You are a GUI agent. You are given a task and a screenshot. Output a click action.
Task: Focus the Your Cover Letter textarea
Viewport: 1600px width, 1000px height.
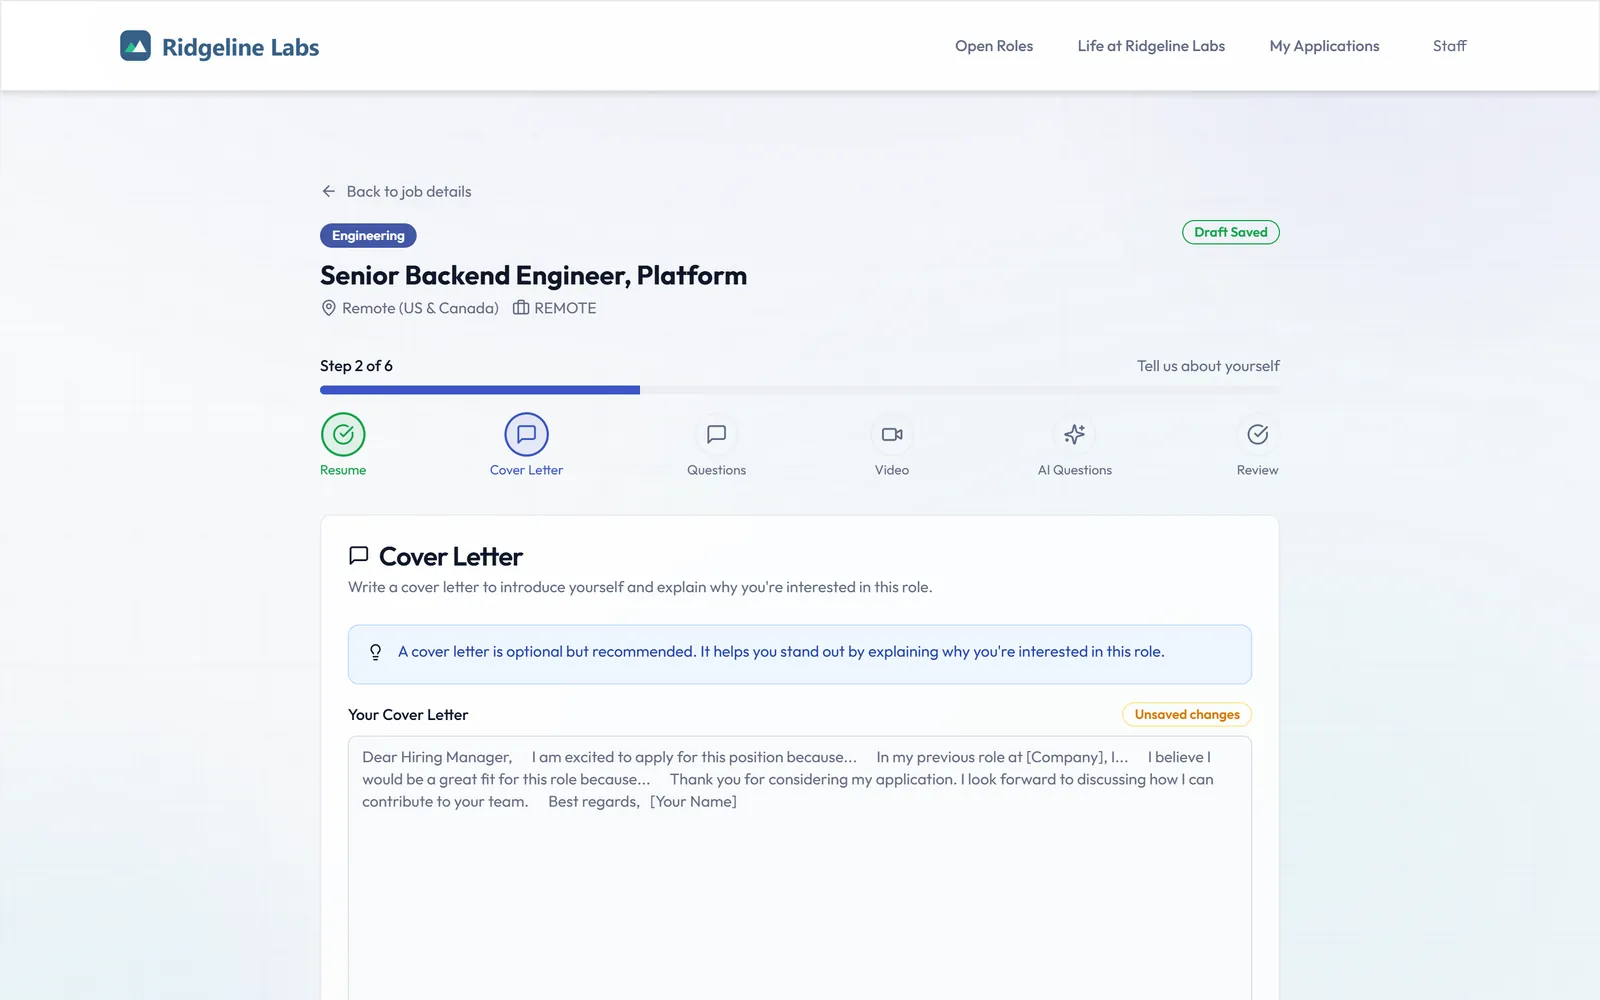tap(800, 868)
